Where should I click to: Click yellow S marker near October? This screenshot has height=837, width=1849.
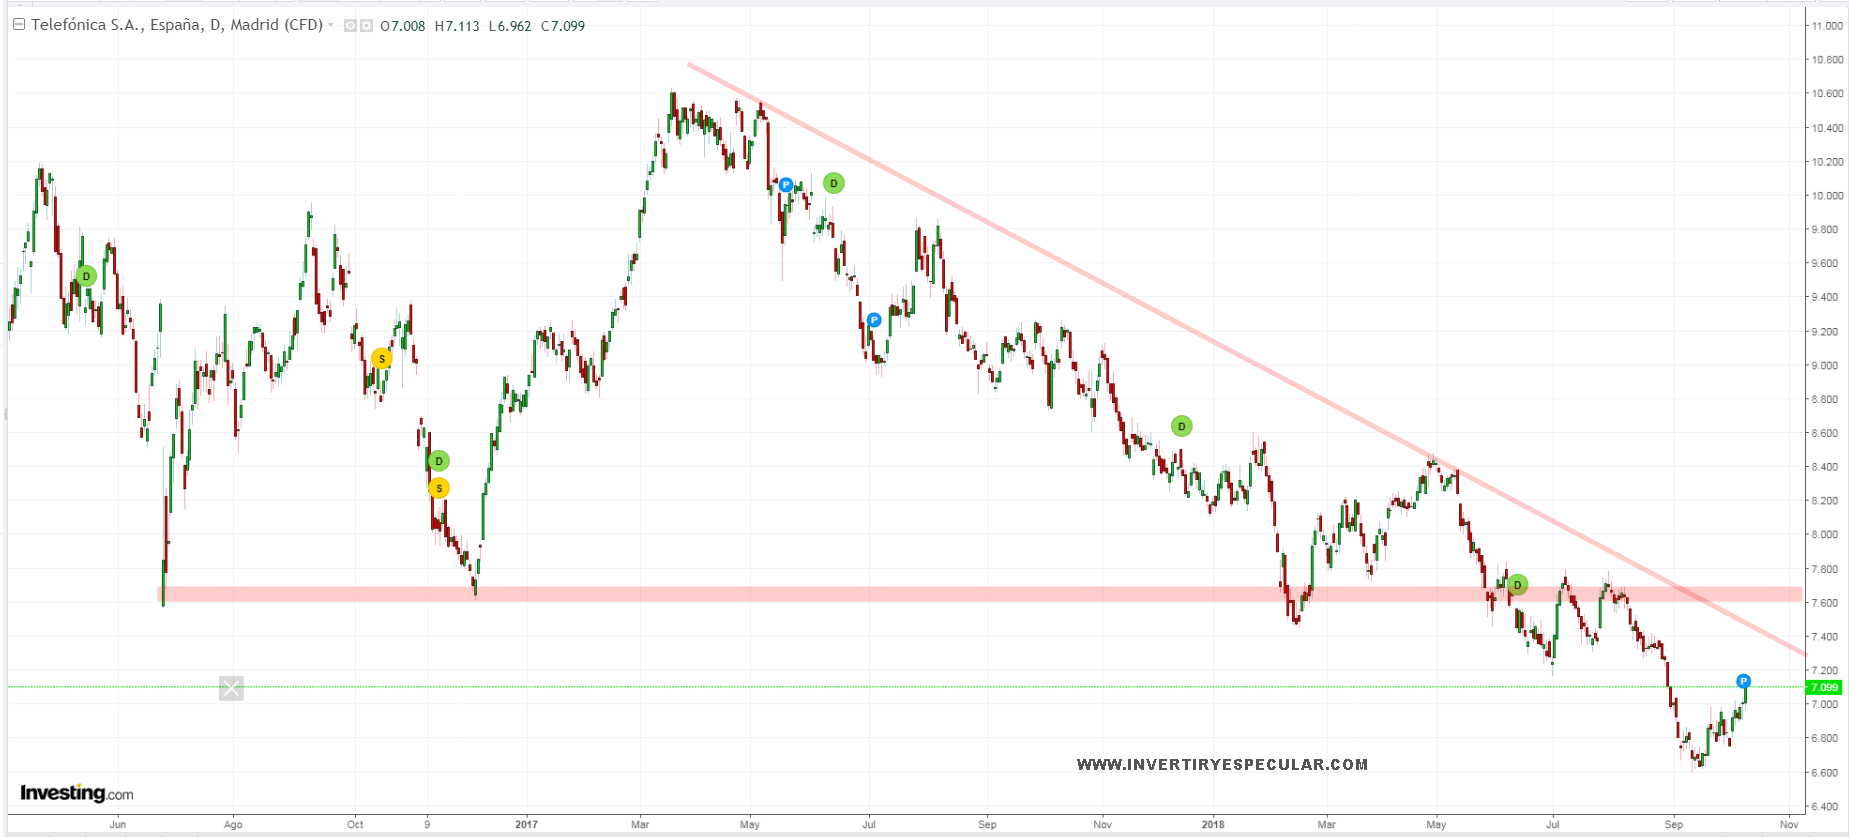pyautogui.click(x=381, y=358)
